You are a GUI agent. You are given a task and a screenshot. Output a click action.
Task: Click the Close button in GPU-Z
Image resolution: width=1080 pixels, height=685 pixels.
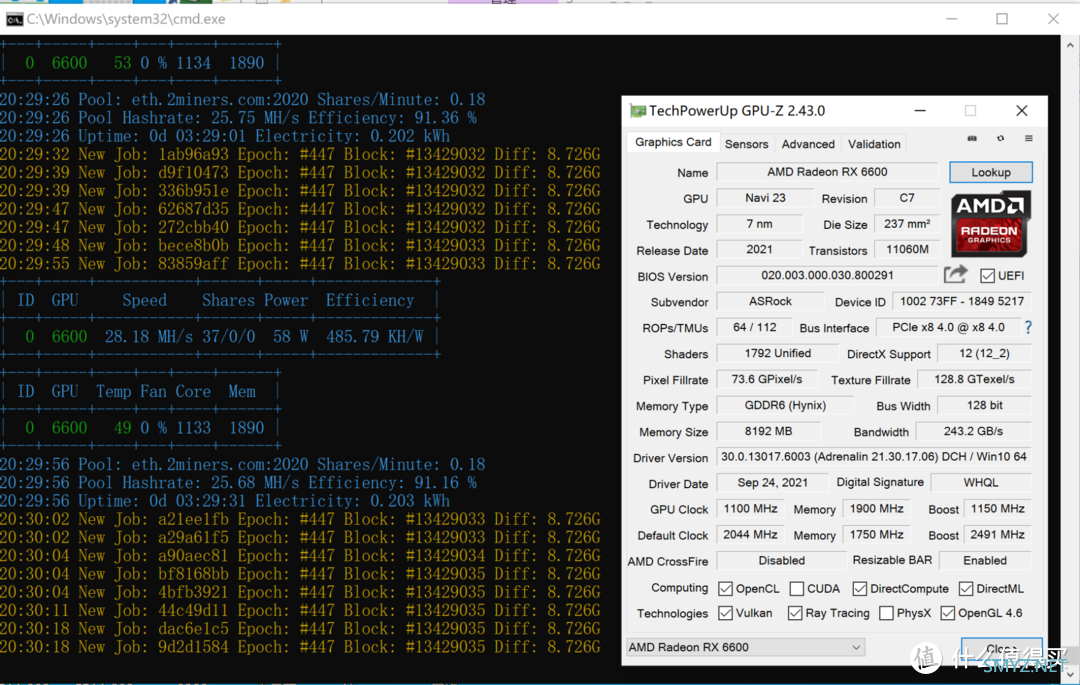click(x=1001, y=649)
